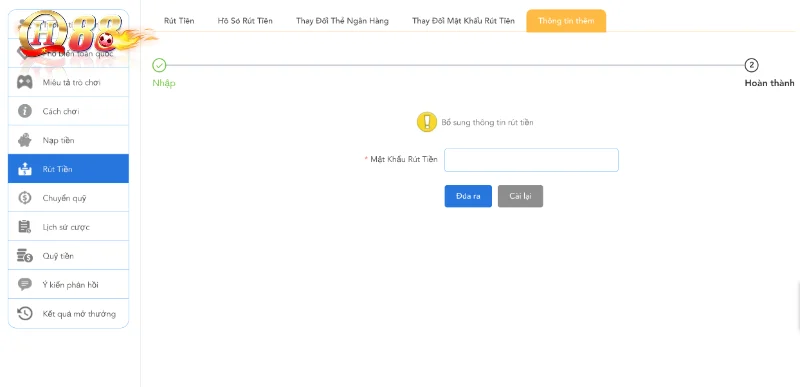The image size is (800, 387).
Task: Click the step 2 circle indicator
Action: point(751,65)
